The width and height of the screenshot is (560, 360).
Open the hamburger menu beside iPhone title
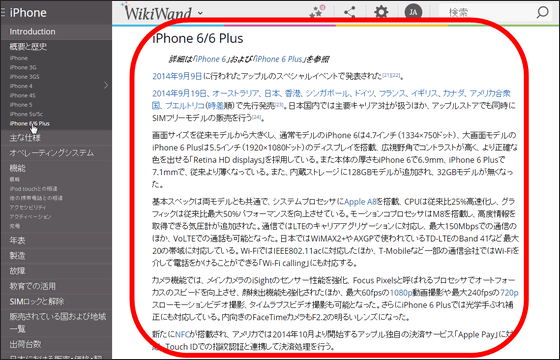[2, 12]
